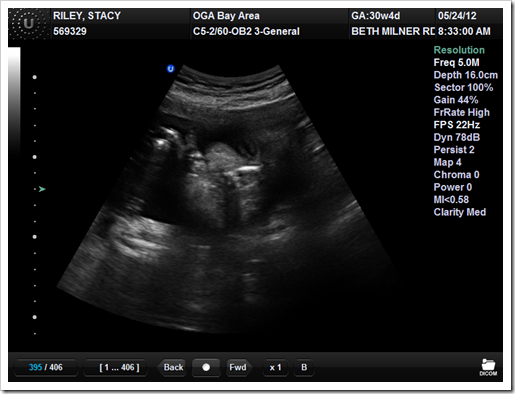Screen dimensions: 515x394
Task: Click the U logo icon in header
Action: click(x=29, y=24)
